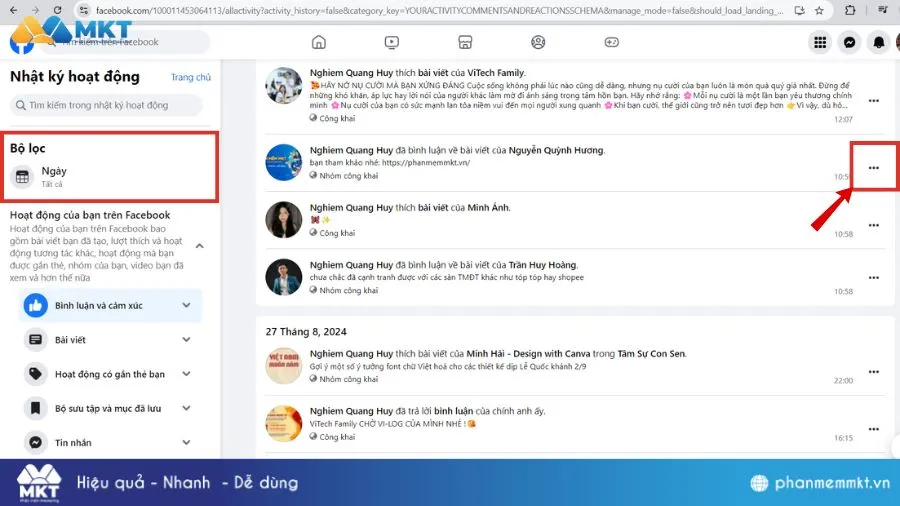Open Trần Huy Hoàng avatar thumbnail

[284, 277]
